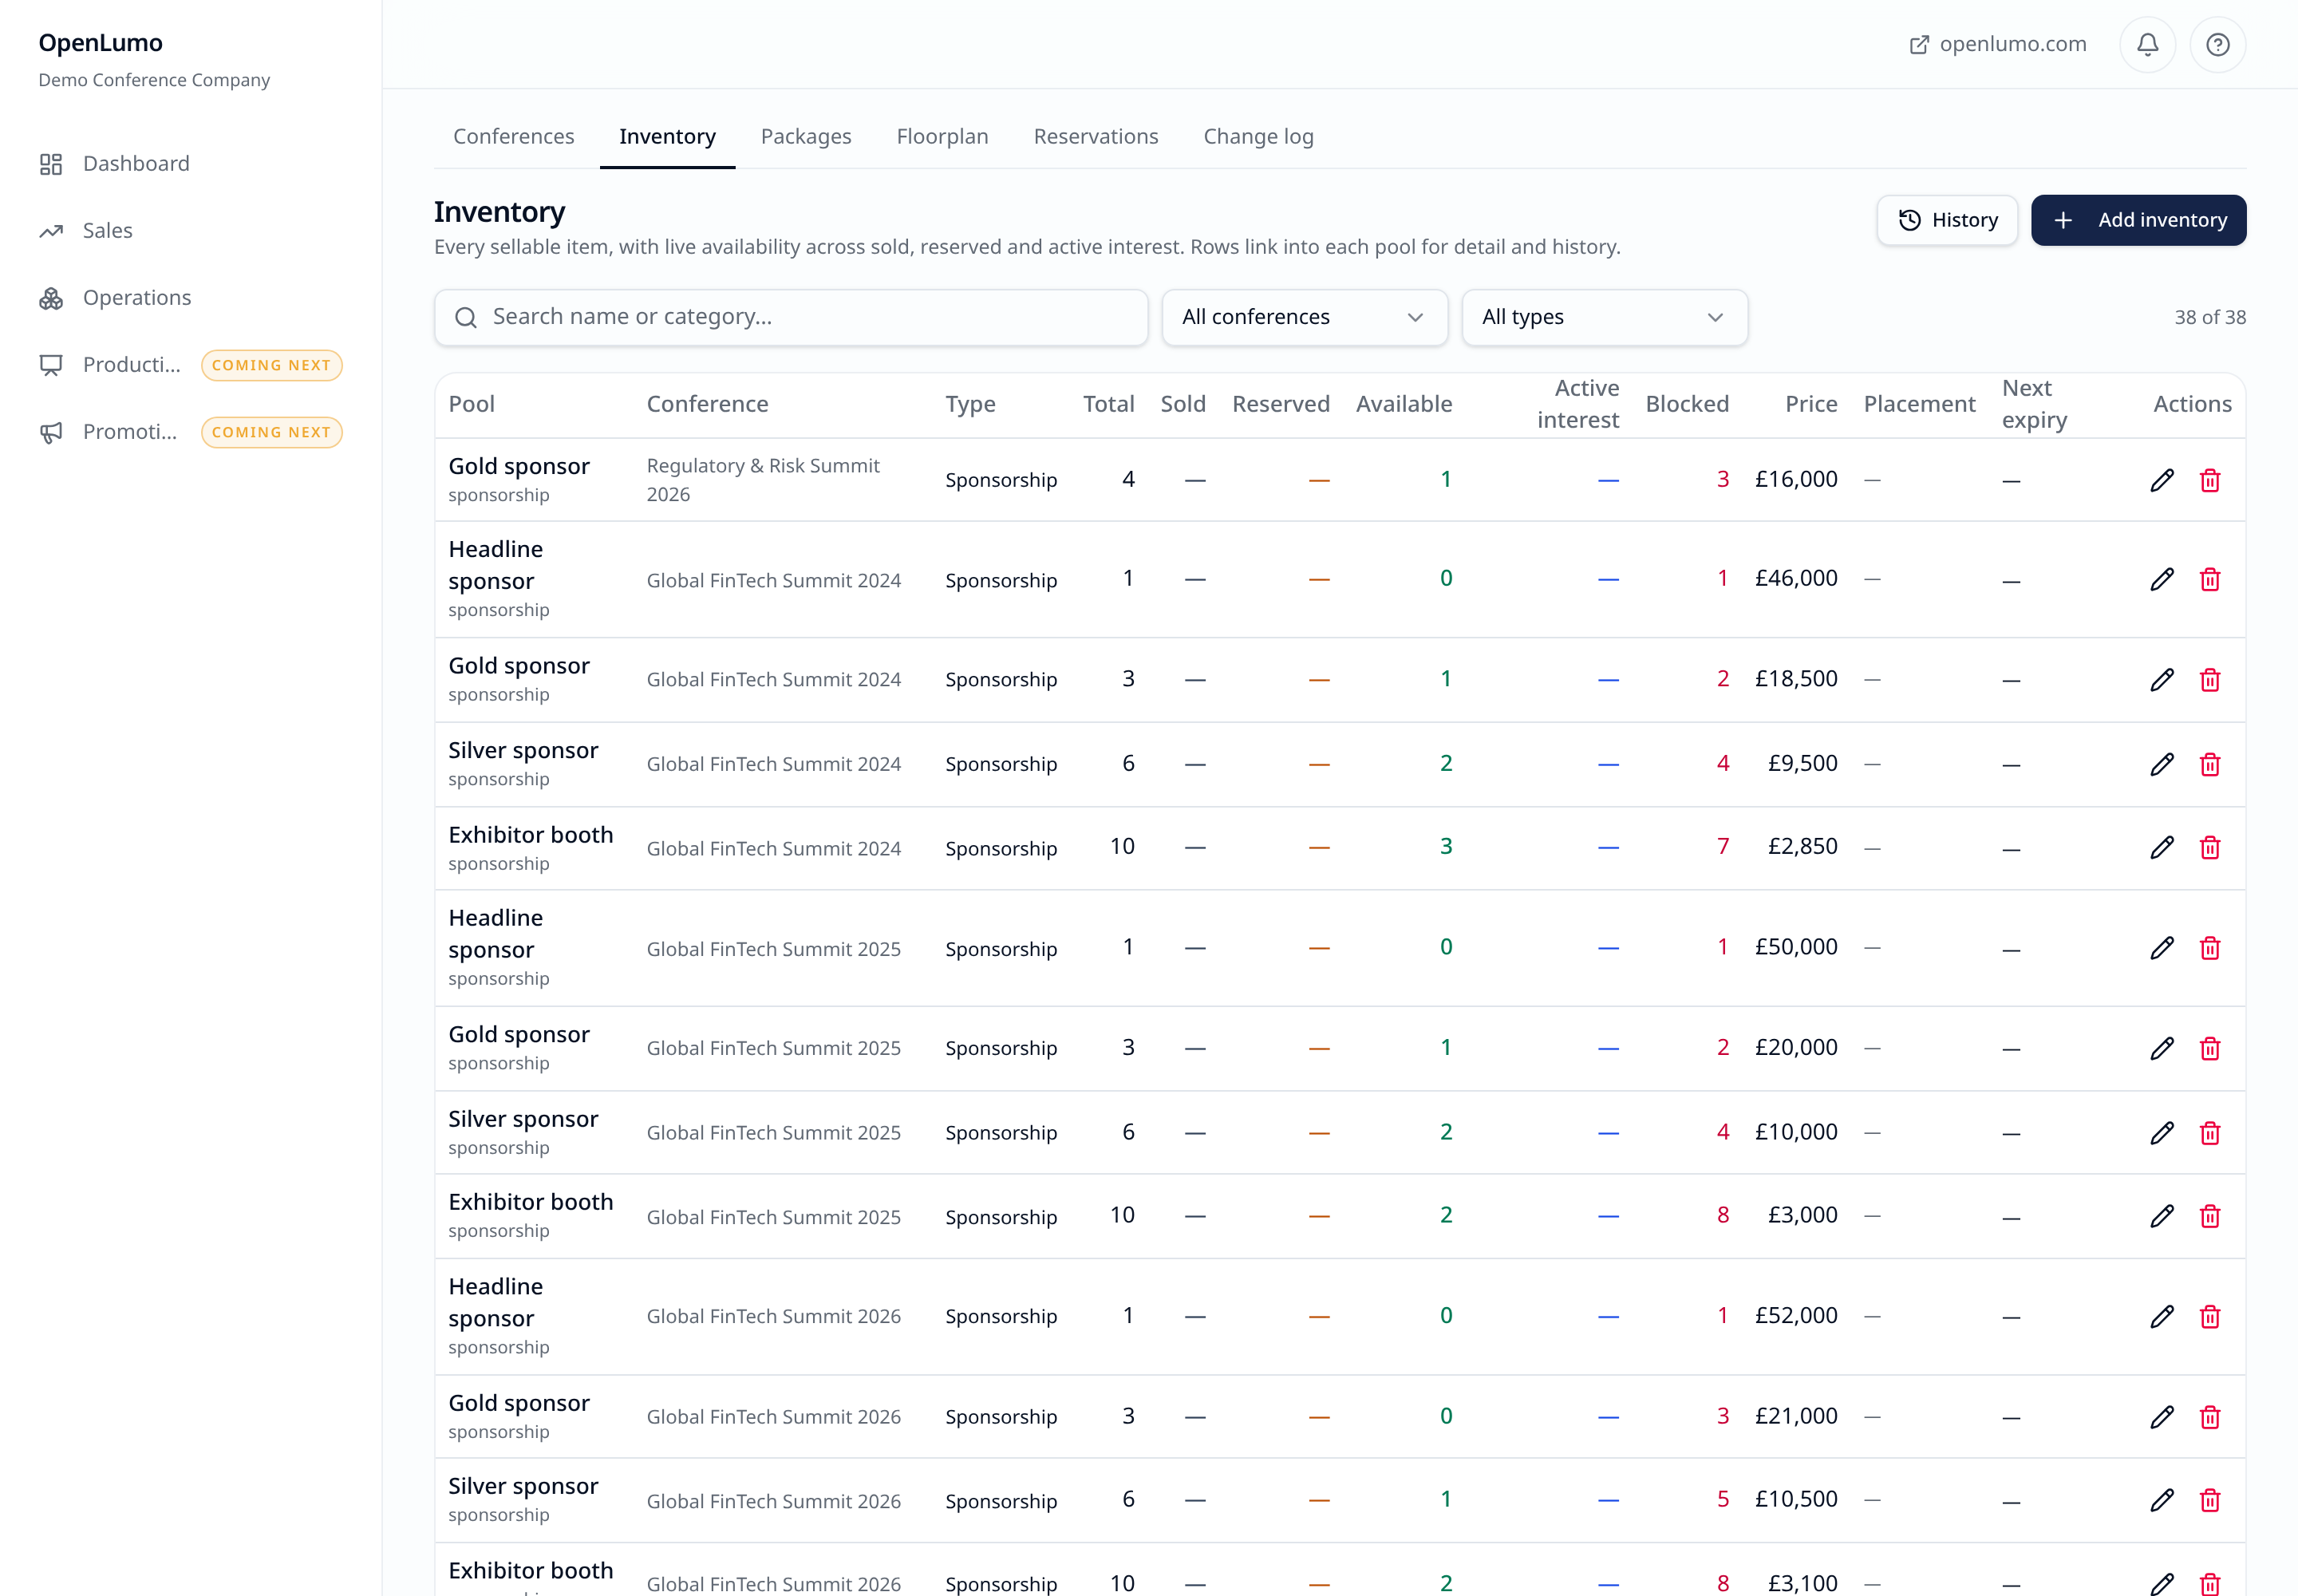Expand the All conferences filter dropdown

(x=1304, y=317)
